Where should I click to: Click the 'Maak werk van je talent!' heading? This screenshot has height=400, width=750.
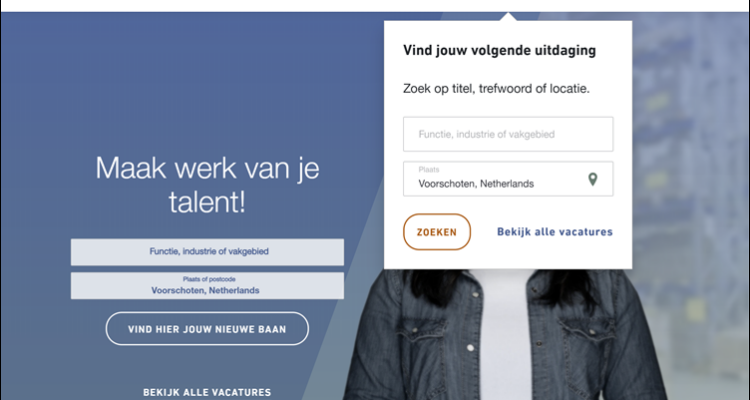207,185
